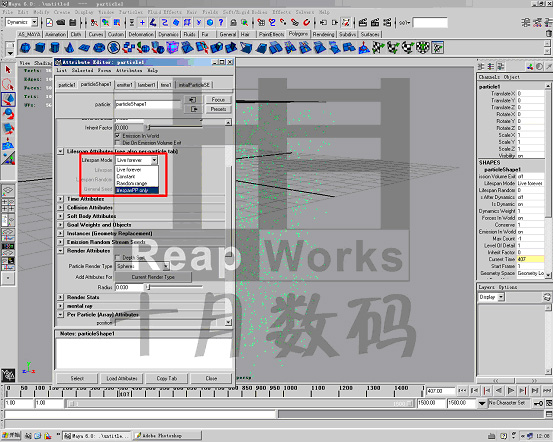Go to the start of the playback range
The image size is (553, 442).
[462, 390]
